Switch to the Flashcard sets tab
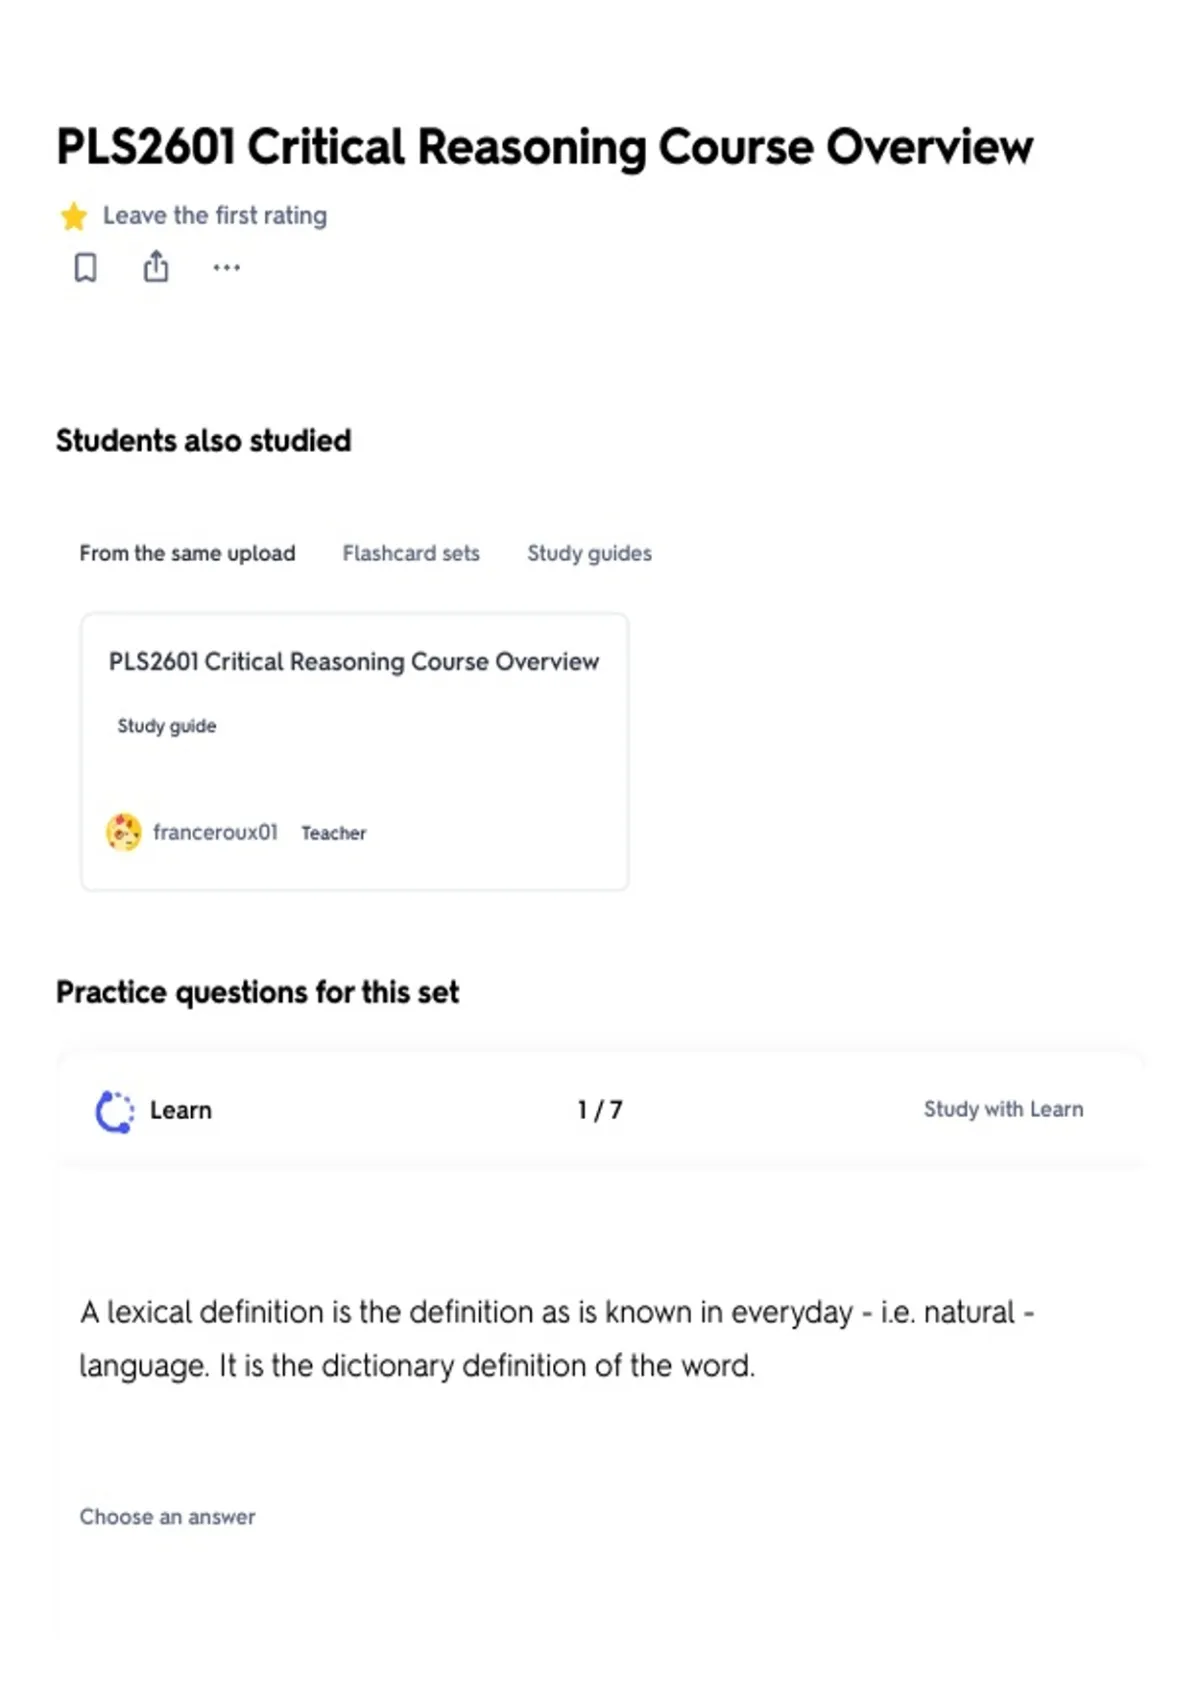 coord(411,553)
